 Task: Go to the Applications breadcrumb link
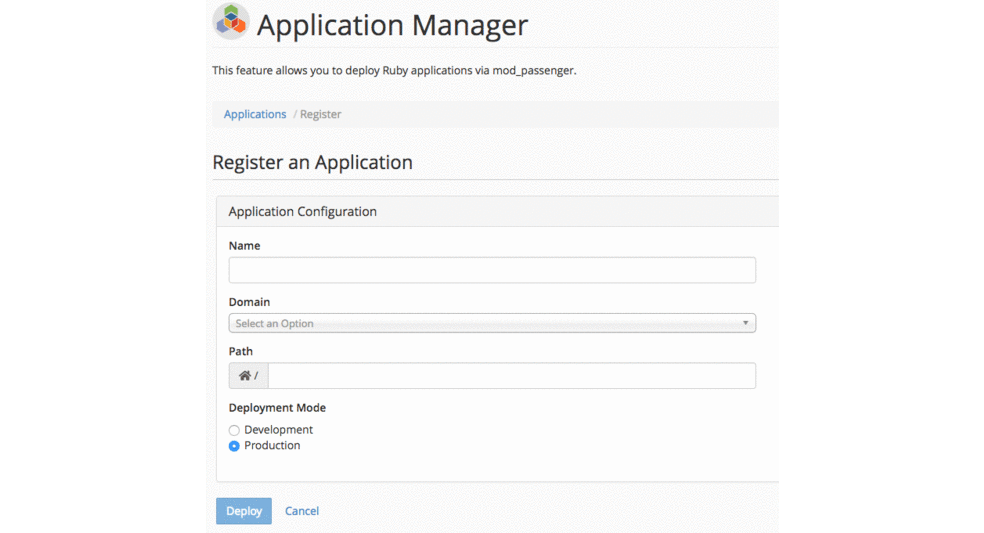pos(255,114)
